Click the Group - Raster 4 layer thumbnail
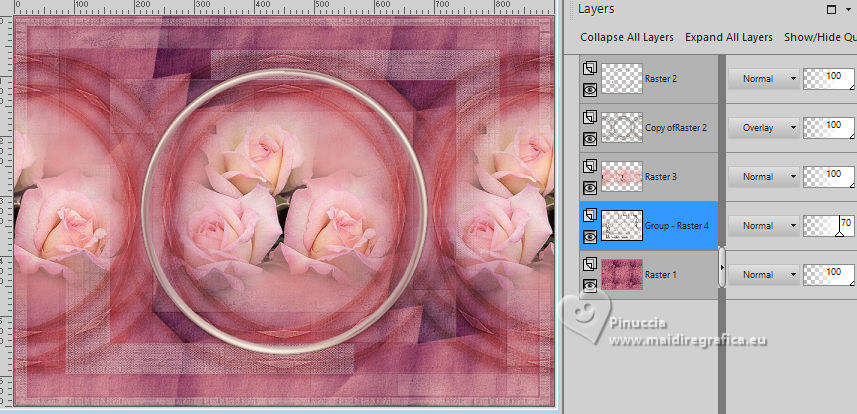857x414 pixels. pos(622,225)
